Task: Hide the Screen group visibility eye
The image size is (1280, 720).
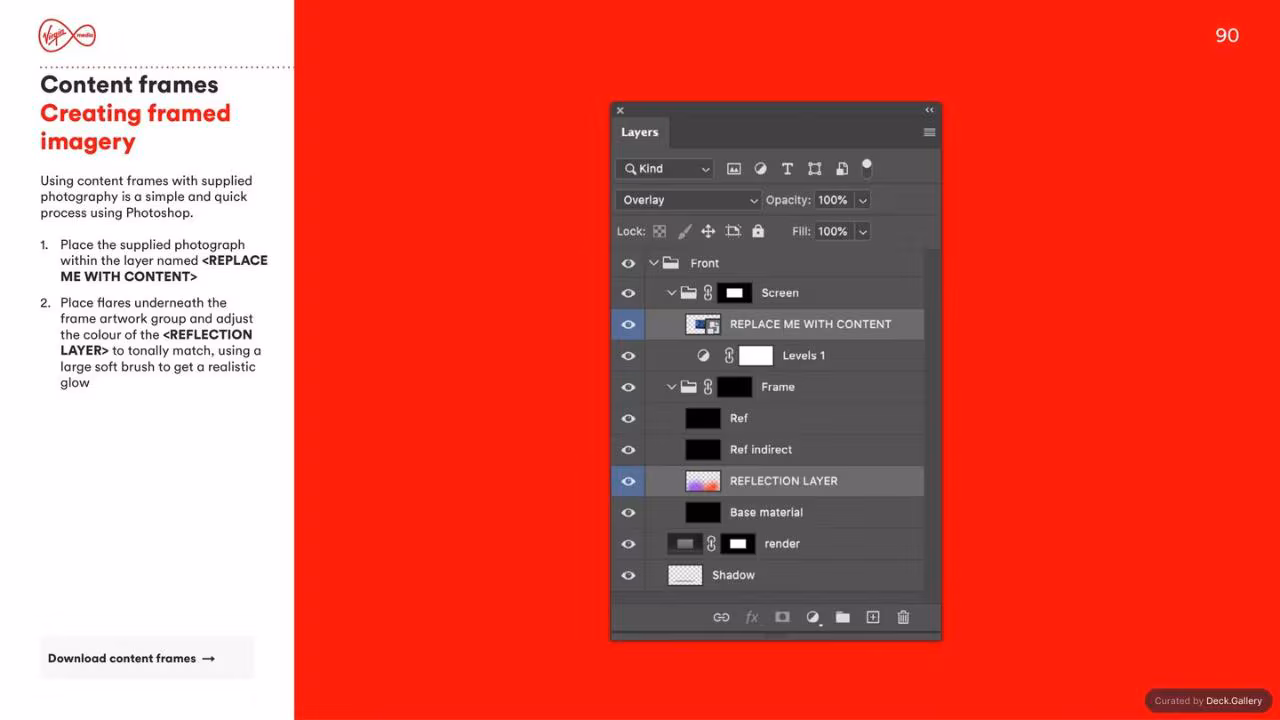Action: point(628,293)
